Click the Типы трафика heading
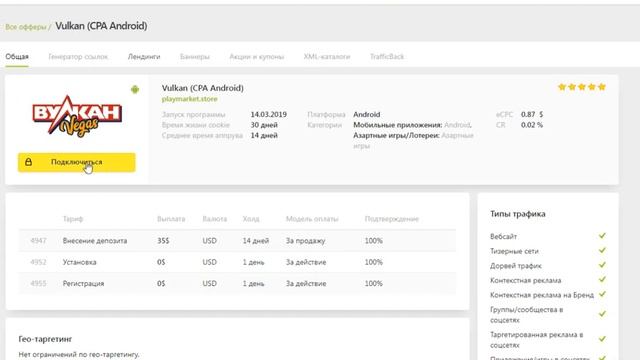 pos(518,214)
